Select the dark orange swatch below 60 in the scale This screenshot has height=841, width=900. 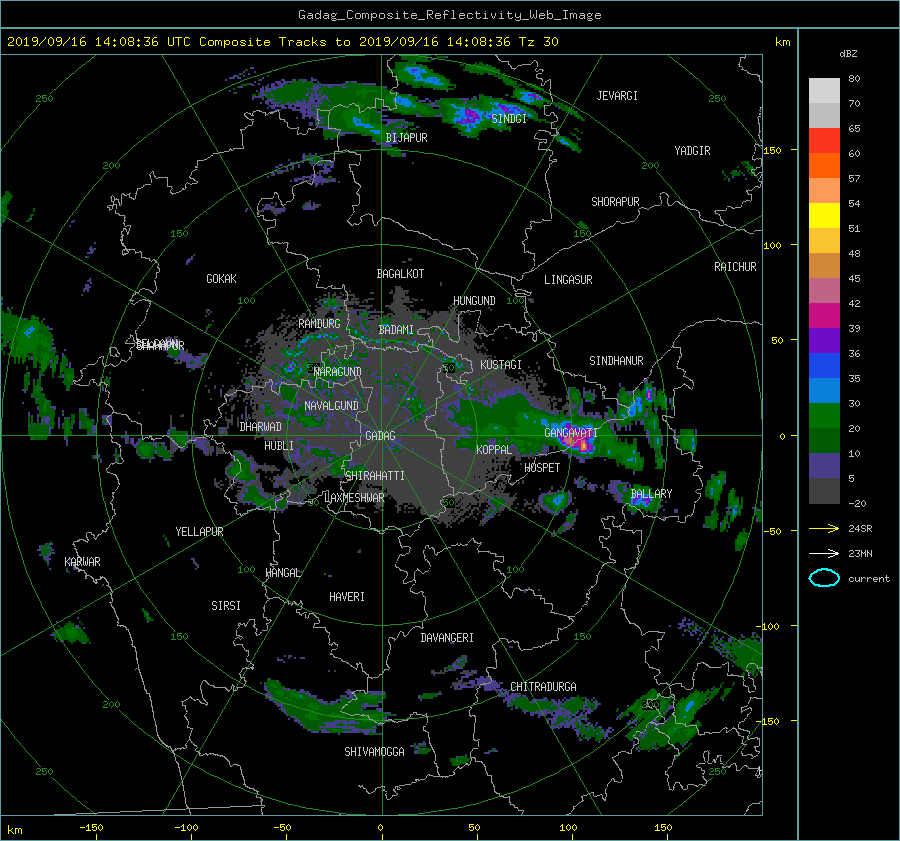coord(824,165)
